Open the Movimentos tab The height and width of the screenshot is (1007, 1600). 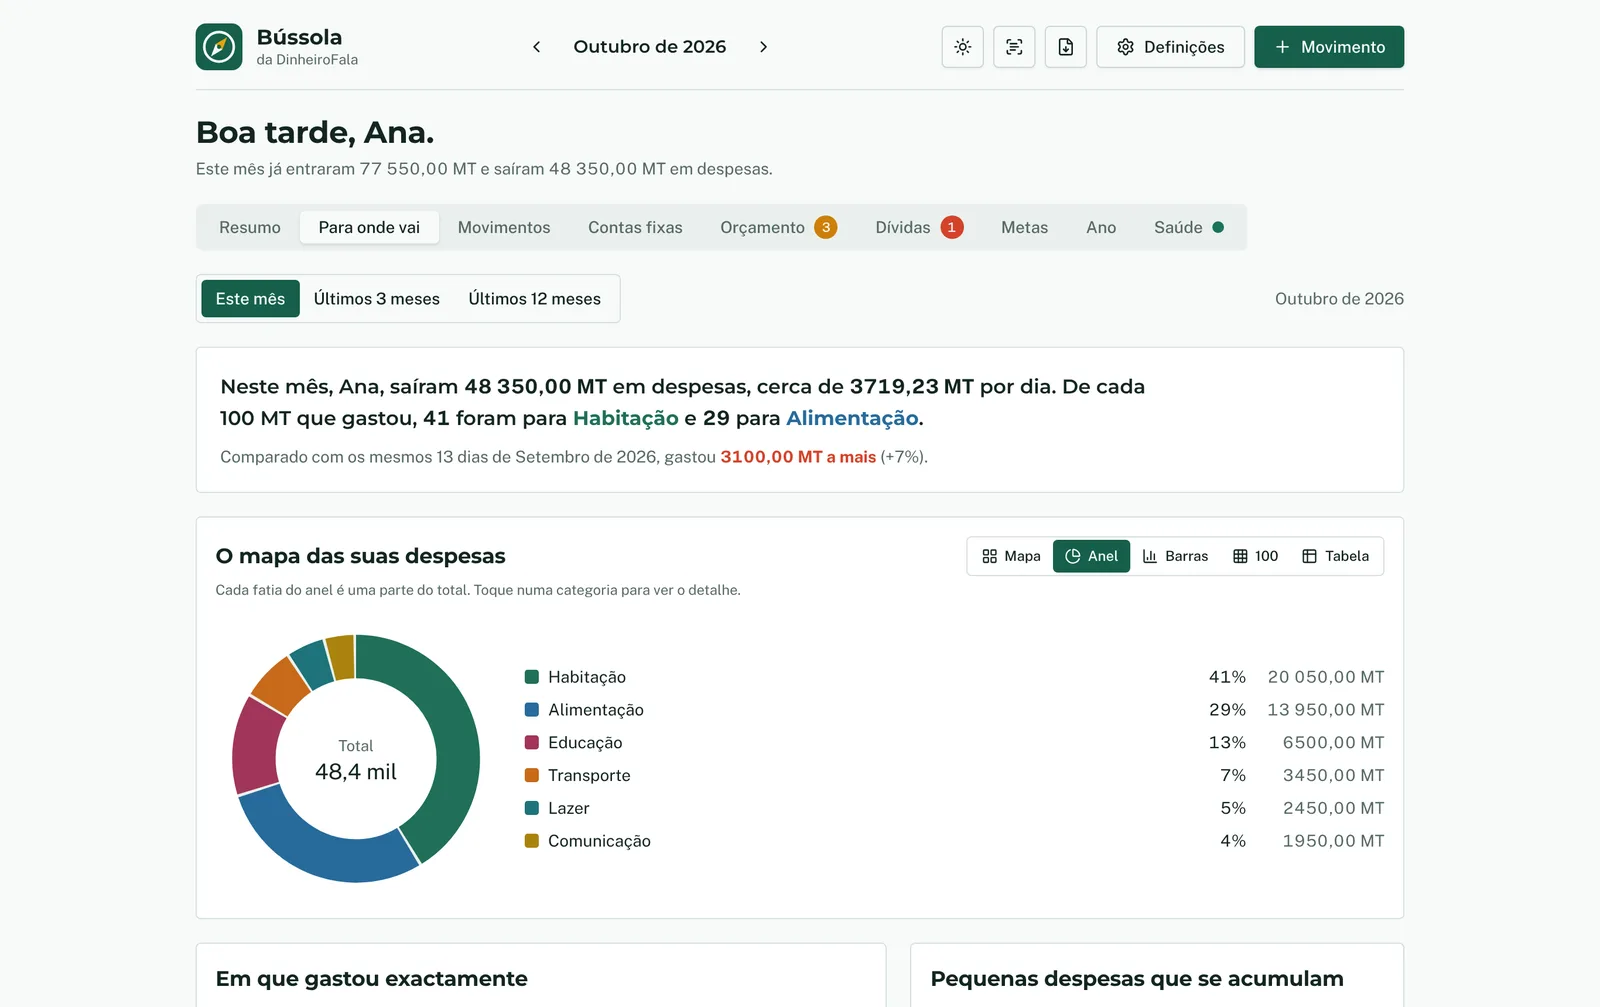(x=504, y=227)
